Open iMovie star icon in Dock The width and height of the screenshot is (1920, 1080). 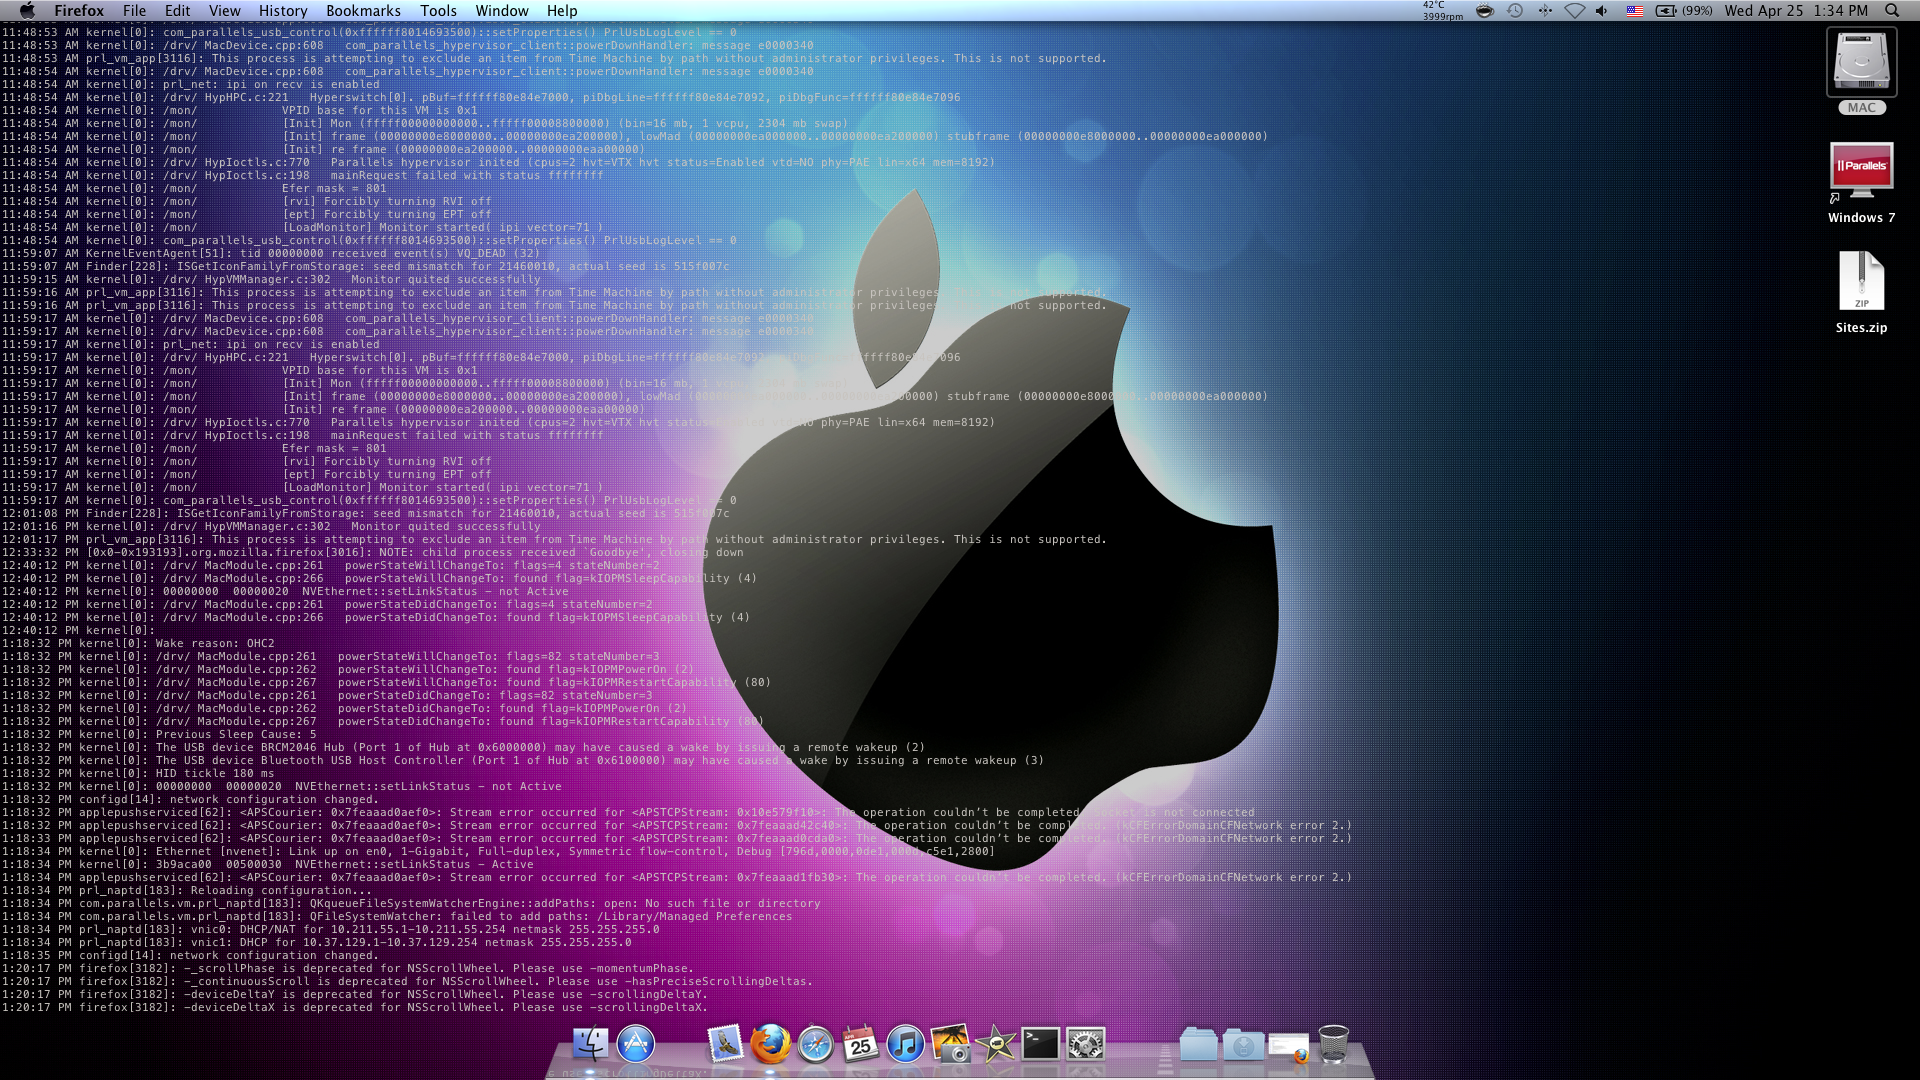pos(995,1045)
